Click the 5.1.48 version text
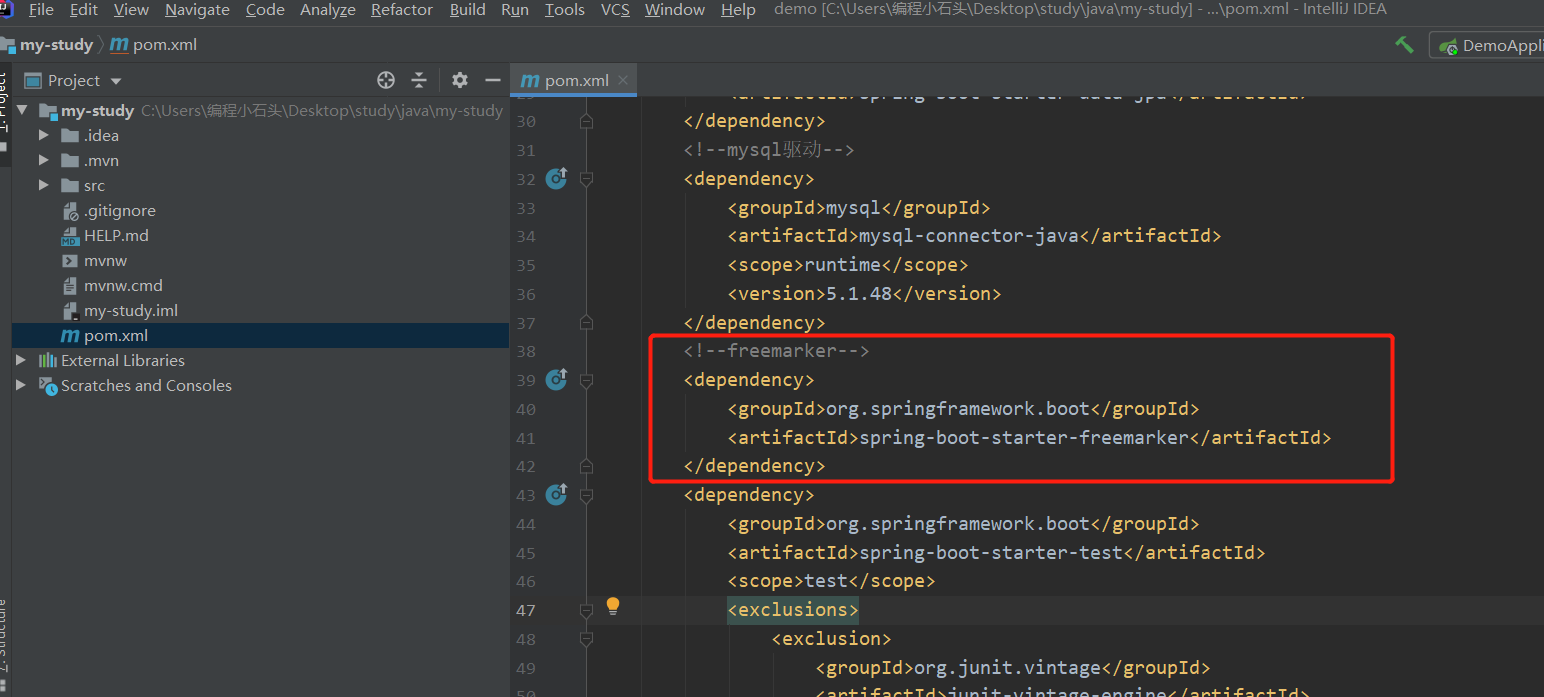Screen dimensions: 1544x697 pos(859,294)
